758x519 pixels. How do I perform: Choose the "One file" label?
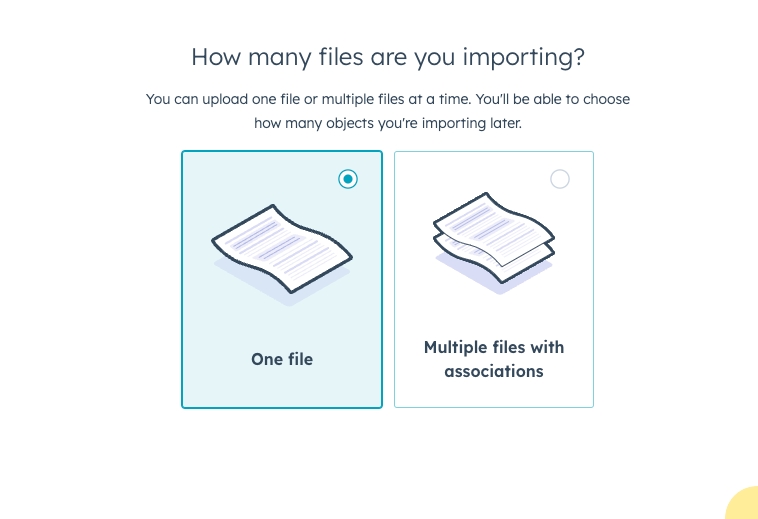282,358
